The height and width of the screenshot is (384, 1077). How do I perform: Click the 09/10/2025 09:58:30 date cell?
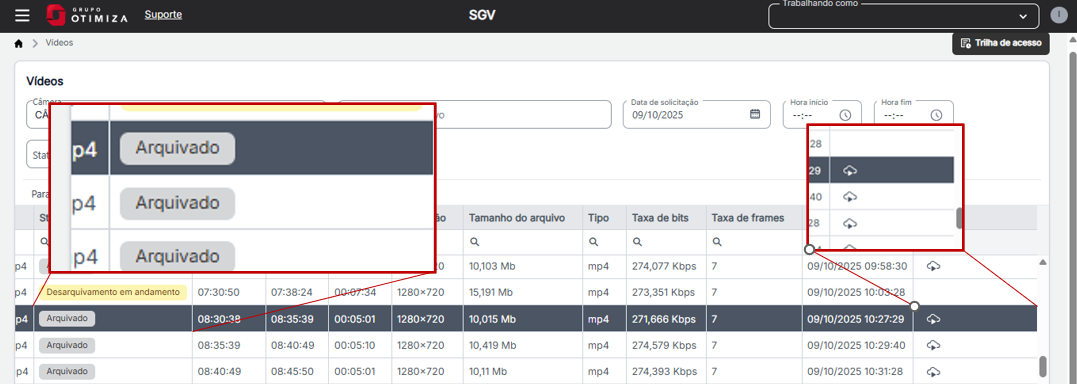(857, 266)
